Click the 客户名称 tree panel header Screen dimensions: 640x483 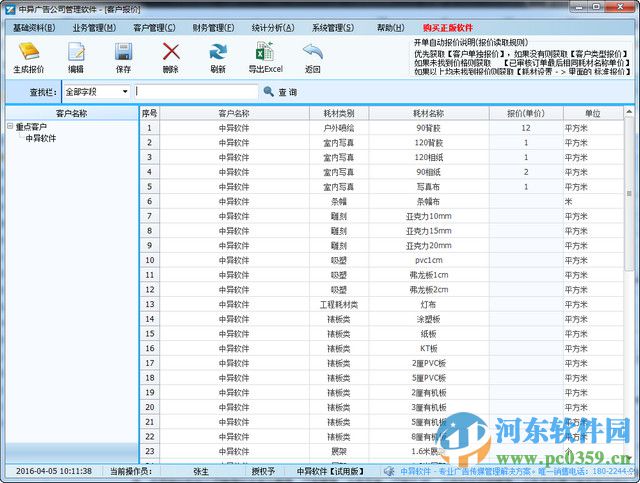[71, 113]
